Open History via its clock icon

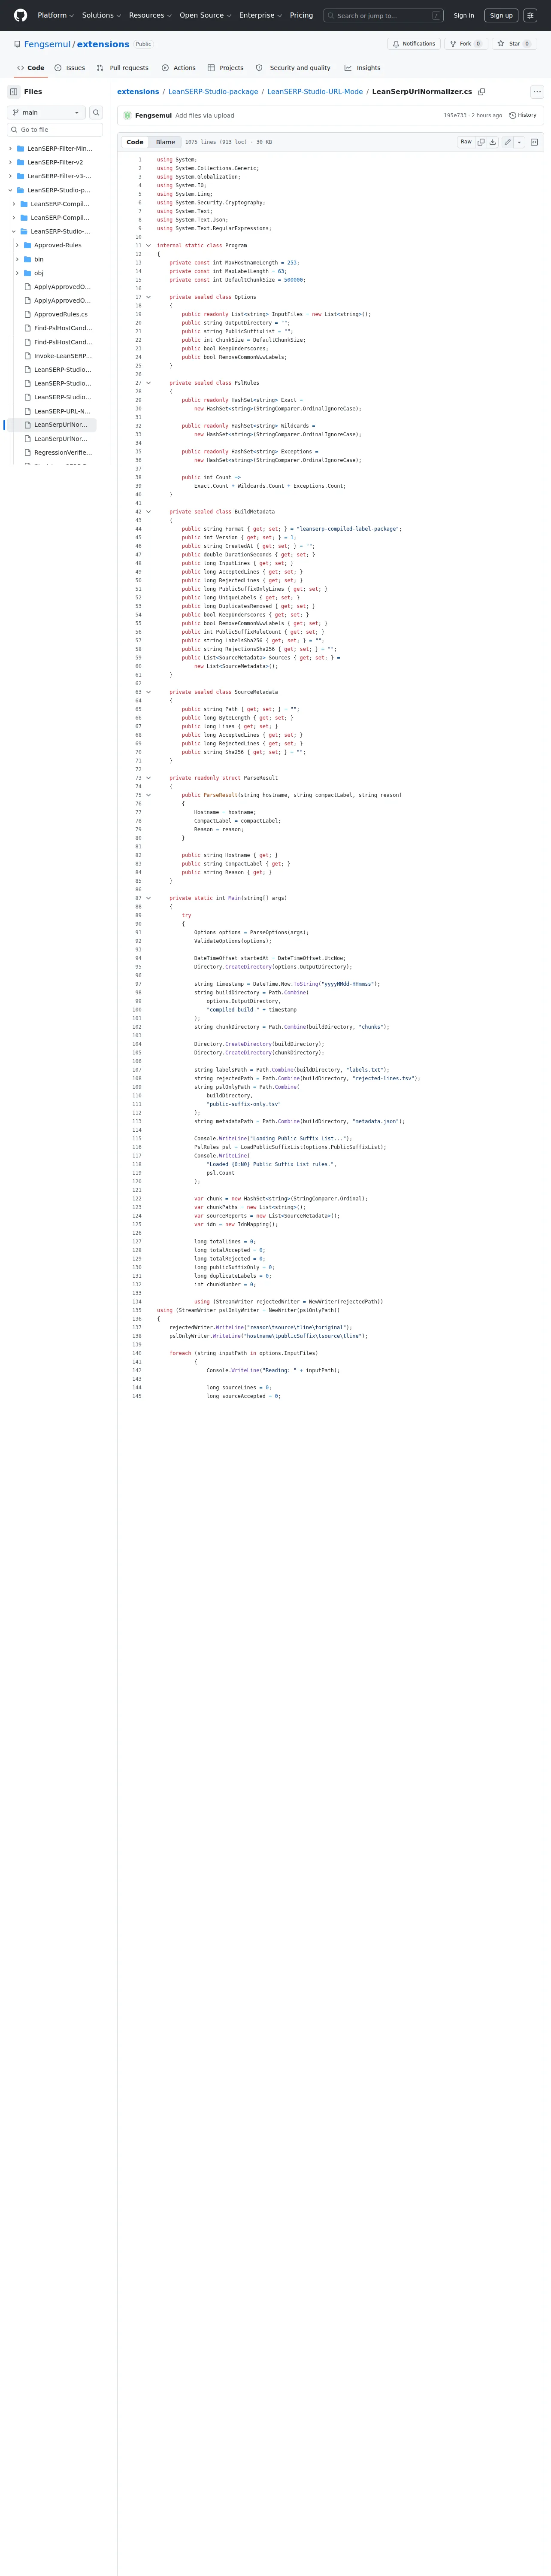pos(513,115)
